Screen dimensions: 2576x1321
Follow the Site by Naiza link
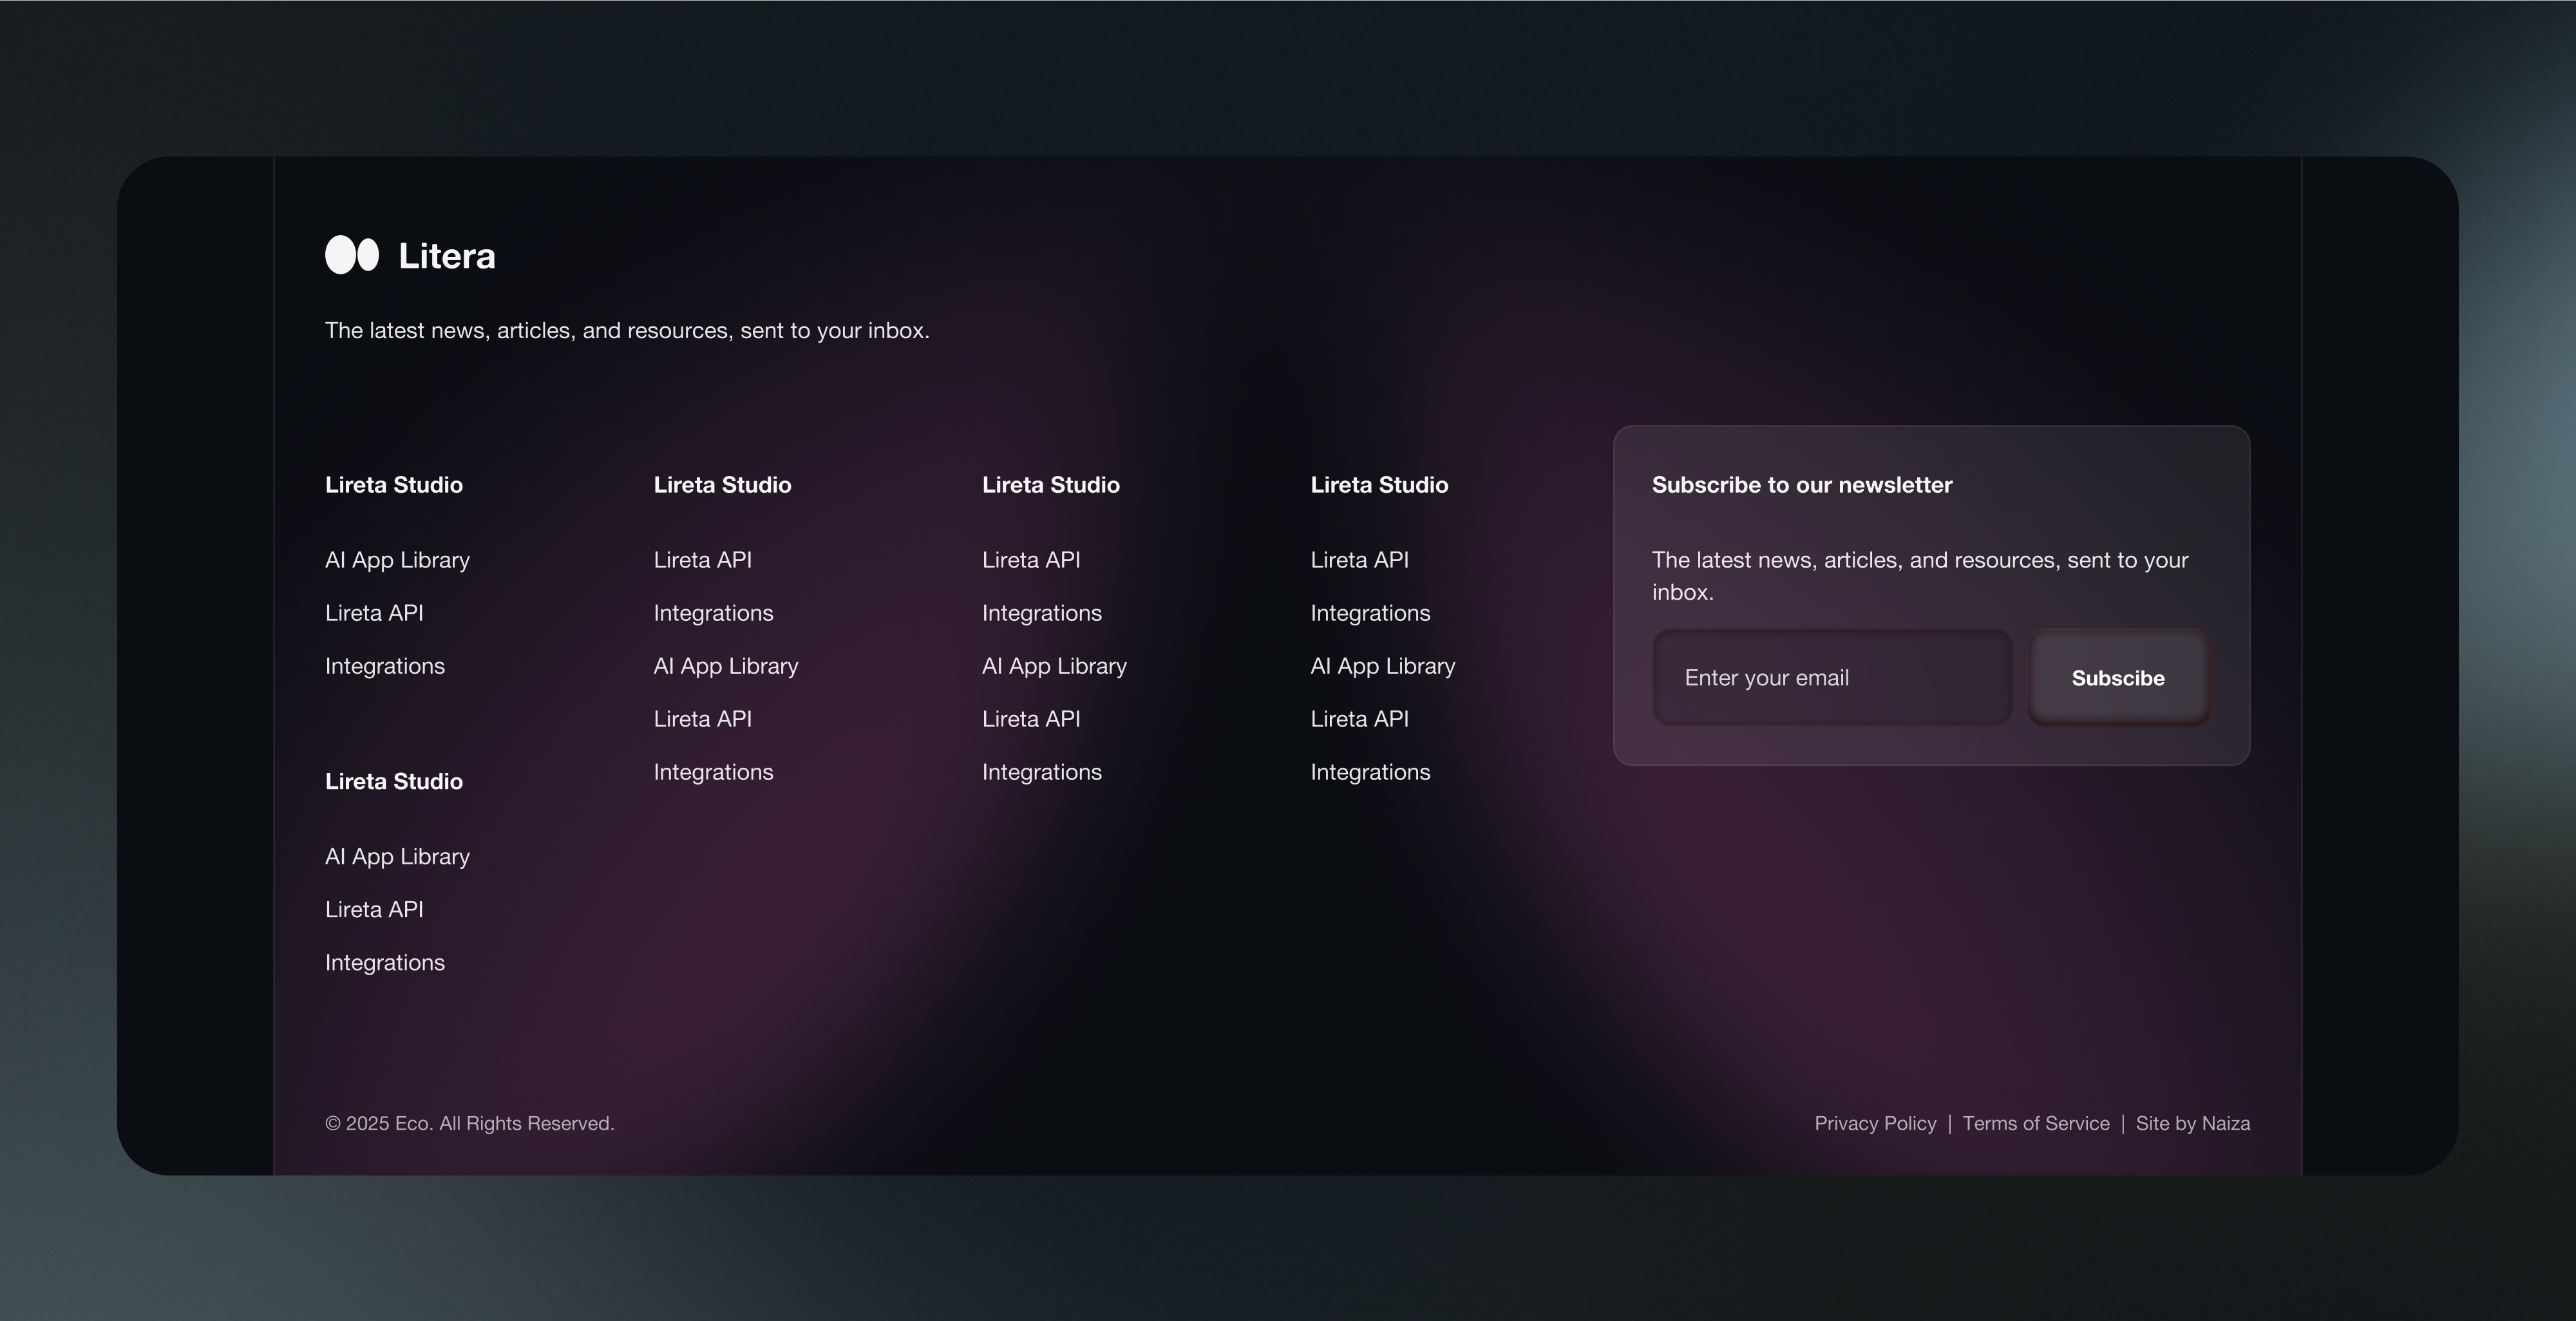(2193, 1123)
